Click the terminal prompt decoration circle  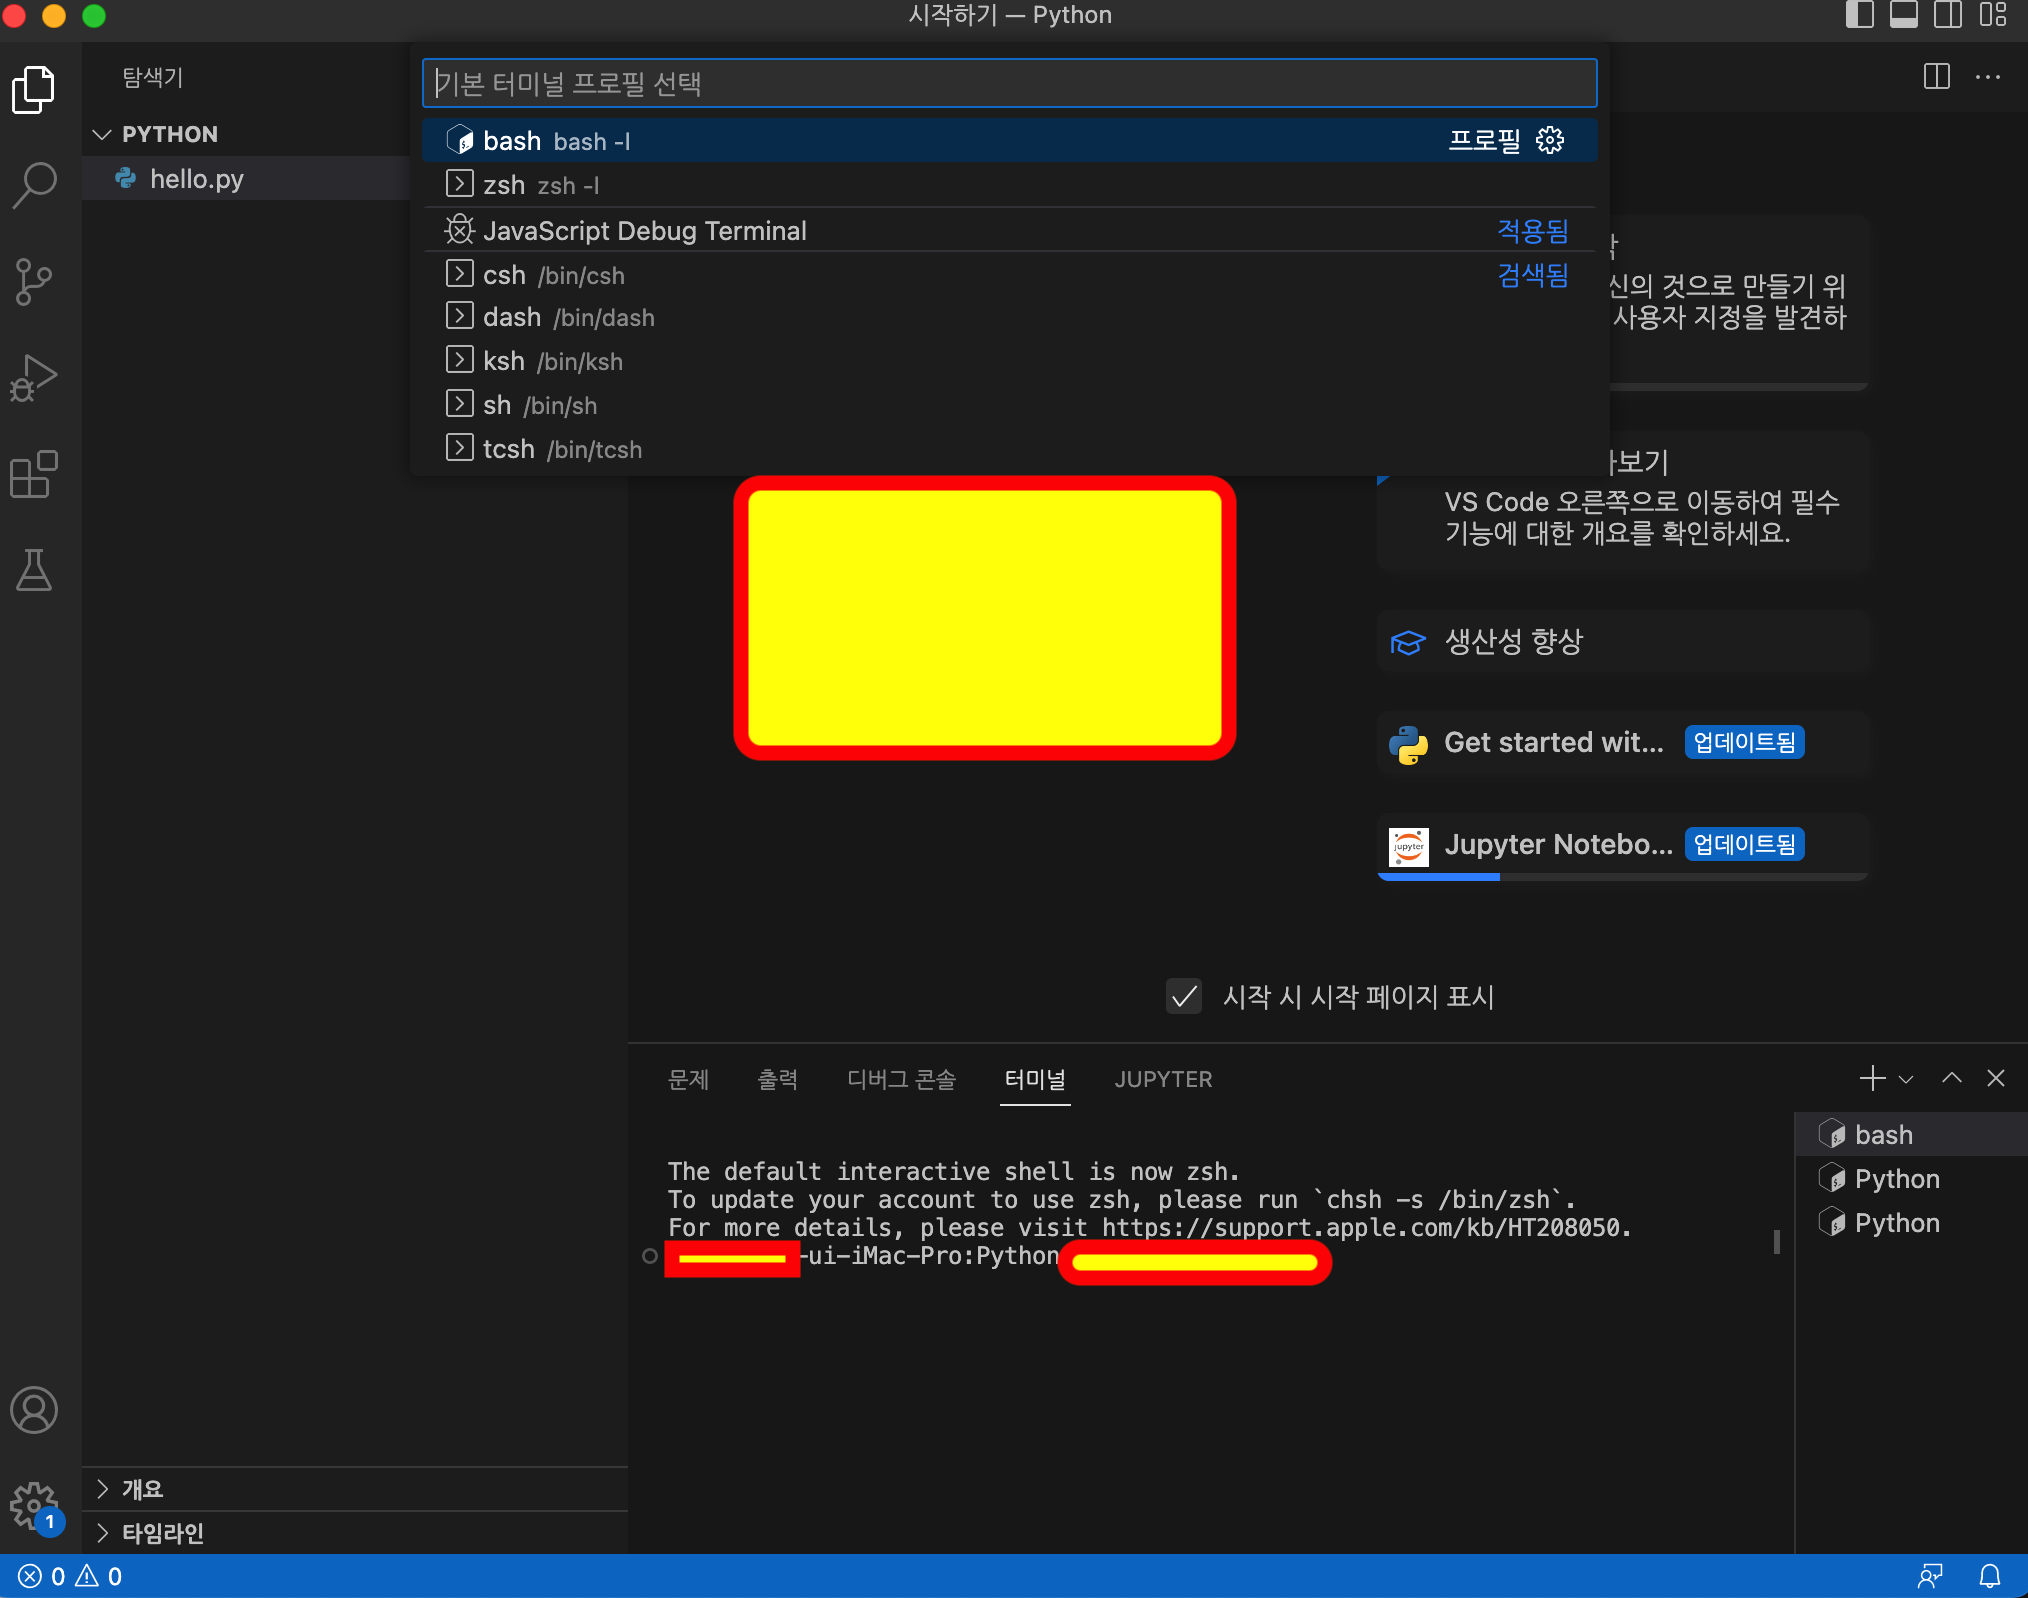point(650,1256)
